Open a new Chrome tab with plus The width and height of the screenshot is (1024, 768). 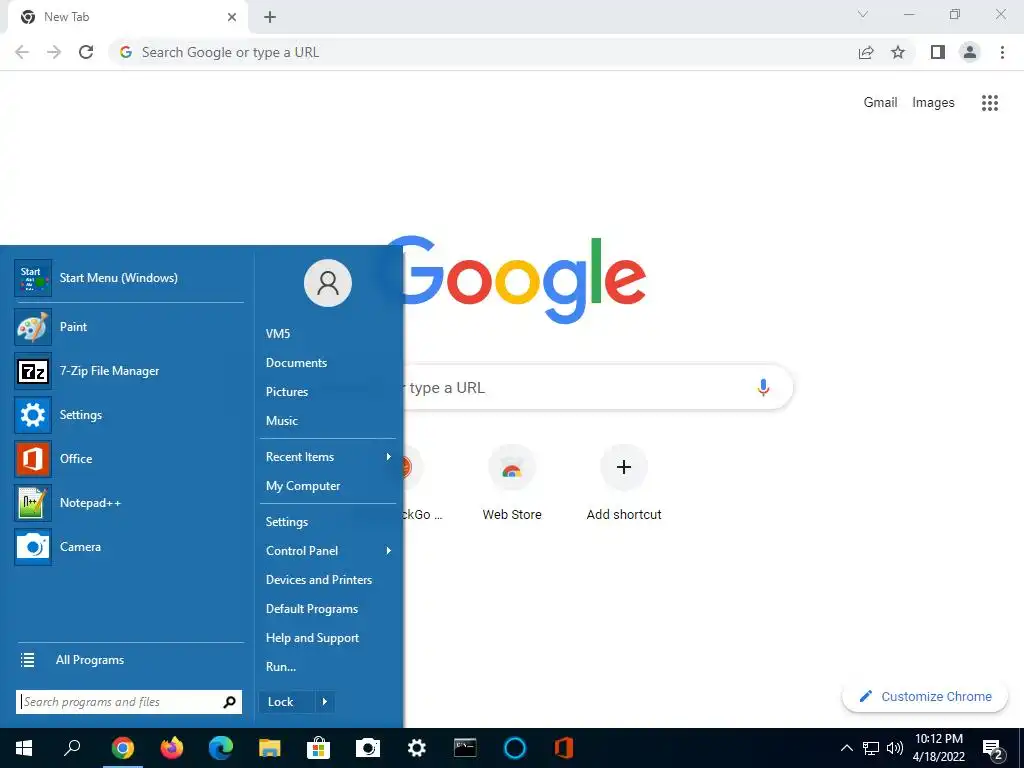(270, 17)
